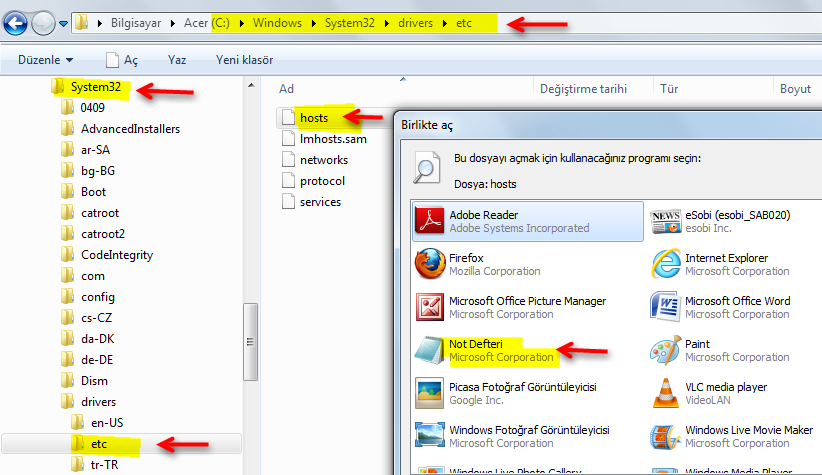Click the tree pane scrollbar thumb
The height and width of the screenshot is (475, 822).
[251, 341]
